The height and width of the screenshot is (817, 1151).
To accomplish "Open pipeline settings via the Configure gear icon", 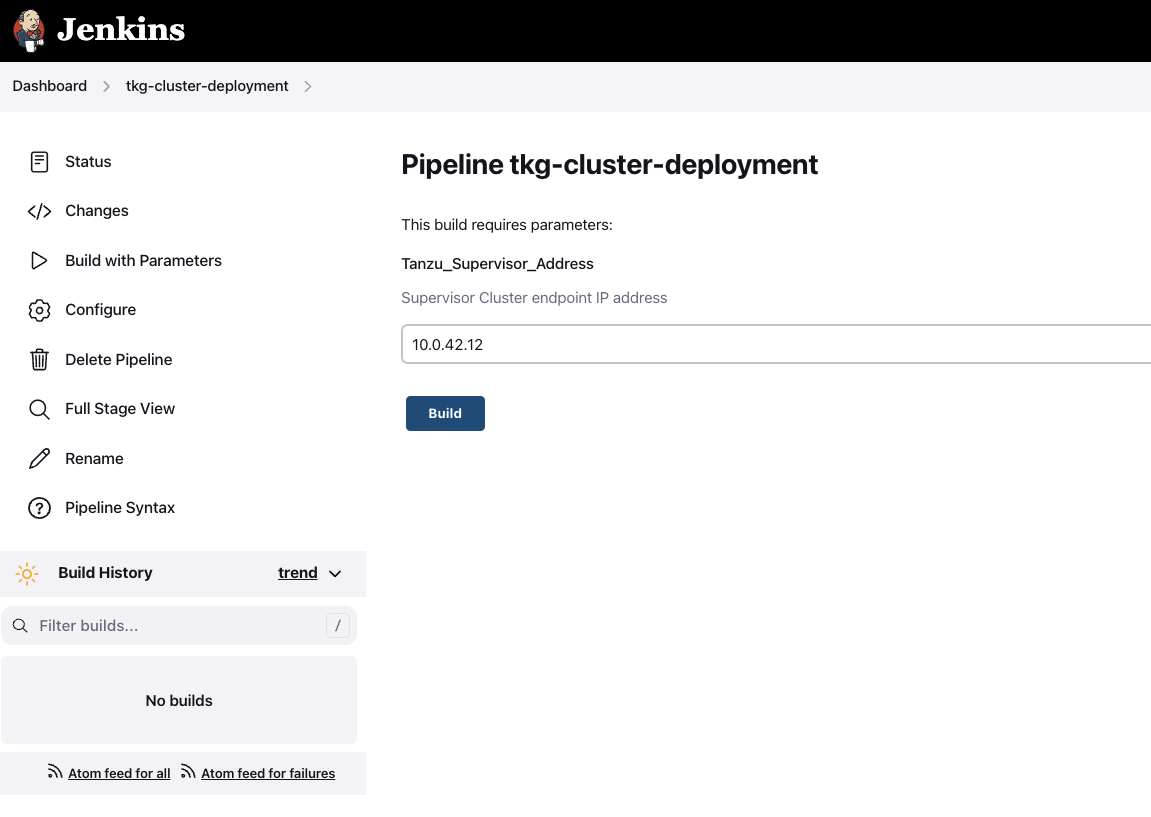I will pos(39,309).
